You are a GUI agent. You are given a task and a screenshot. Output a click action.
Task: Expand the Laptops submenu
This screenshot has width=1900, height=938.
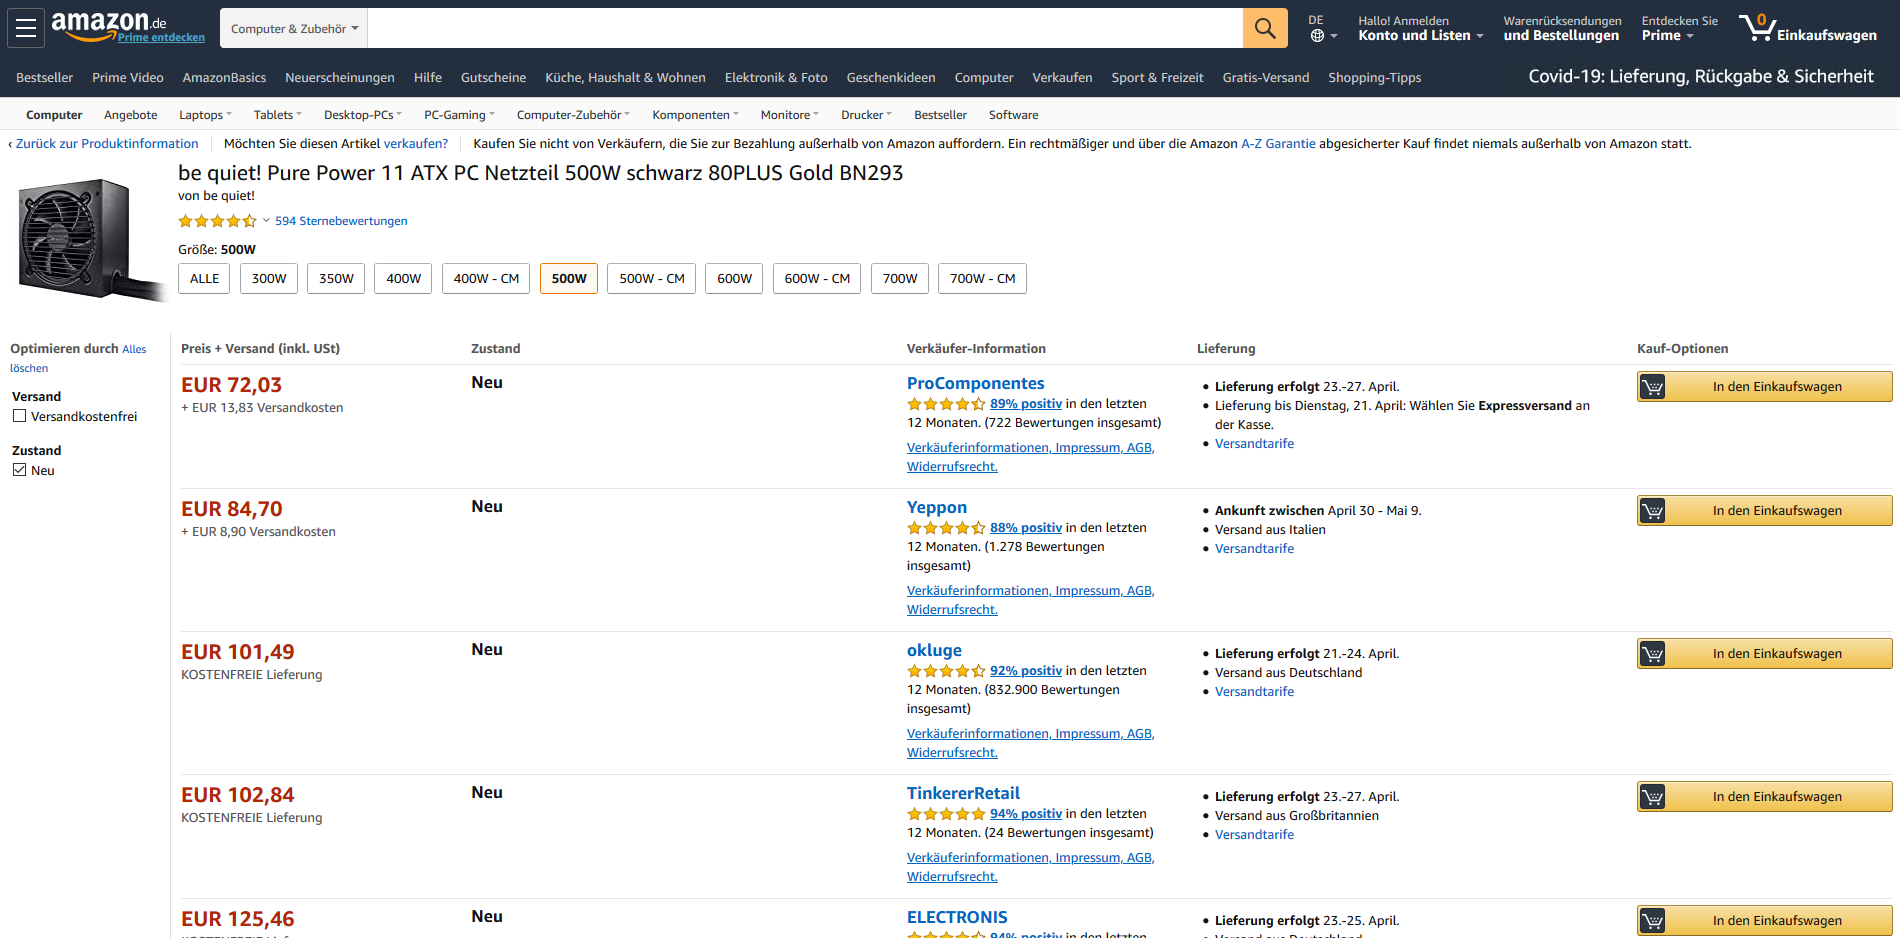(x=205, y=115)
